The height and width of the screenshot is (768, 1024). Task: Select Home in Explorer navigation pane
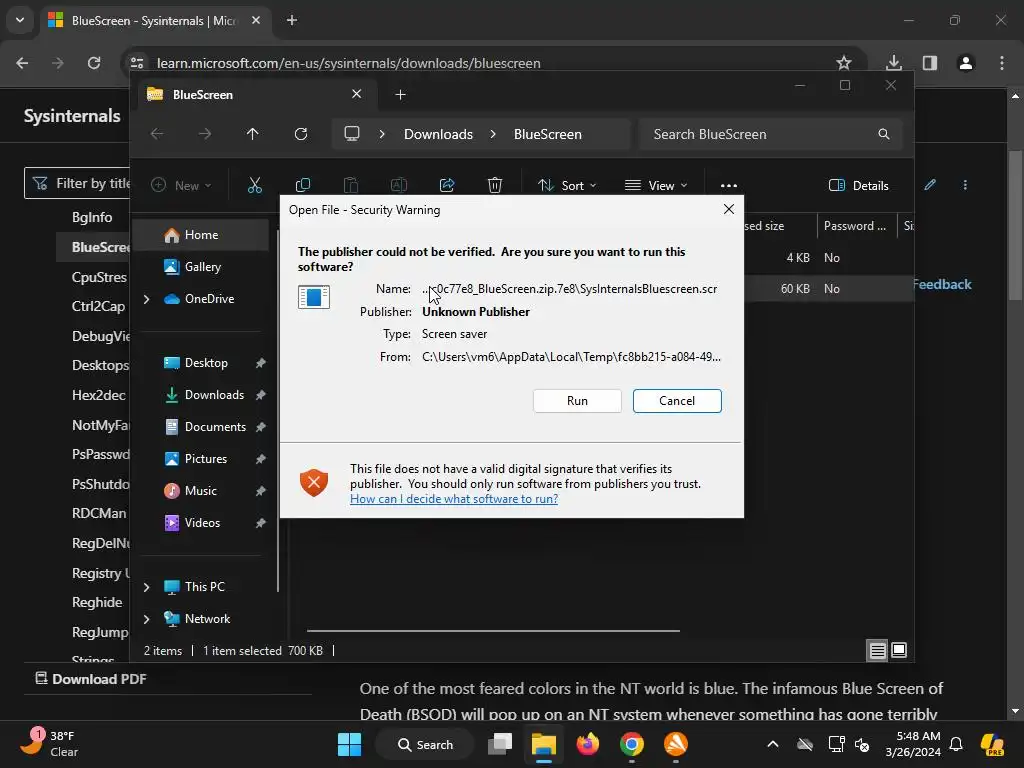[201, 235]
